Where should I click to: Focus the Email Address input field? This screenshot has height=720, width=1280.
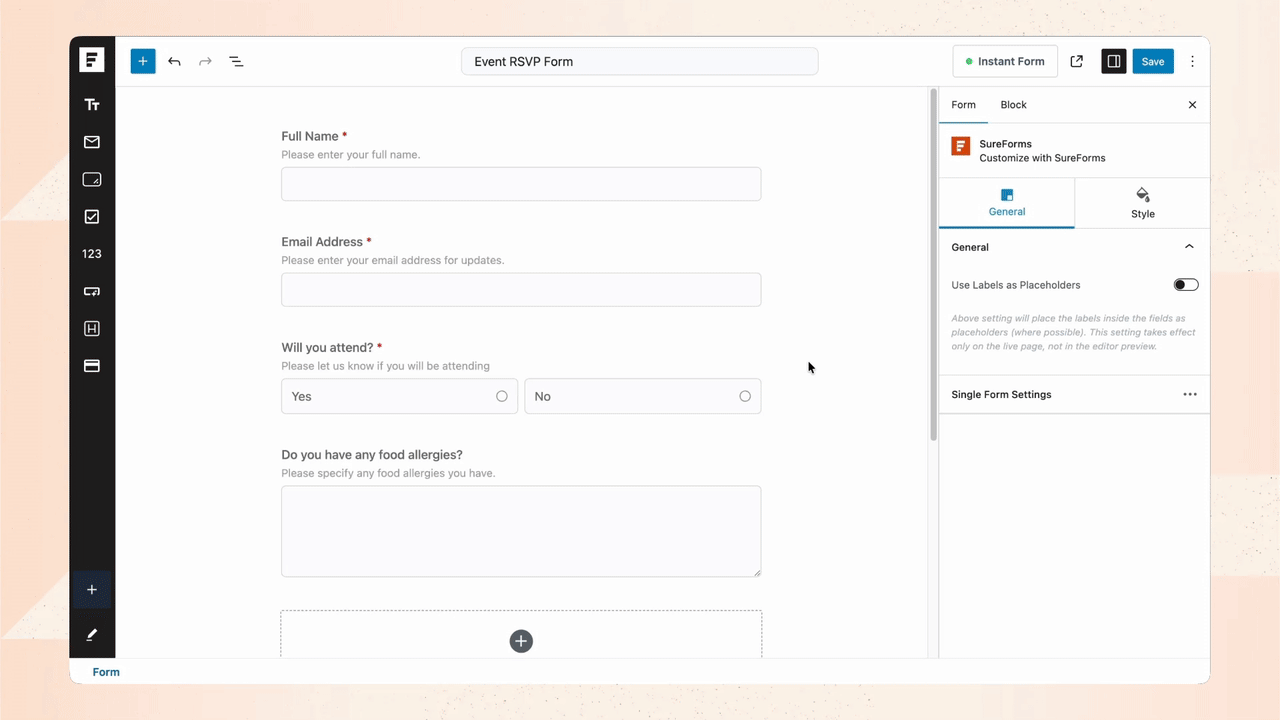tap(521, 290)
